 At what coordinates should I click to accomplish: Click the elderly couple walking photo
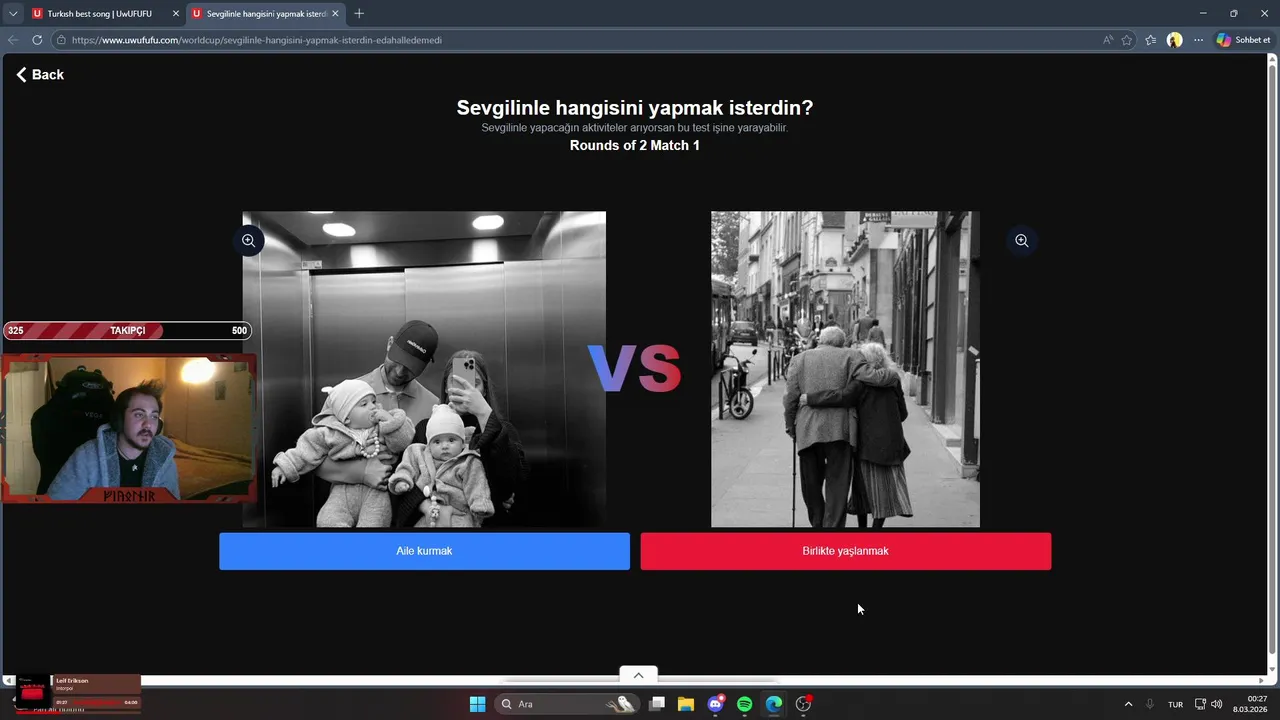click(x=845, y=369)
